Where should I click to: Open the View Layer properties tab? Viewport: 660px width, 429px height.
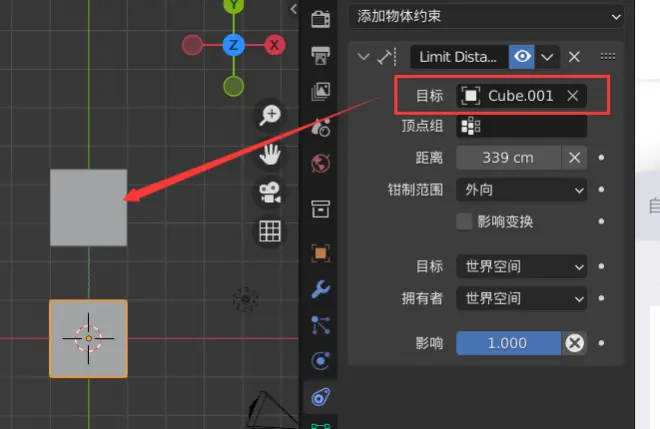point(320,91)
